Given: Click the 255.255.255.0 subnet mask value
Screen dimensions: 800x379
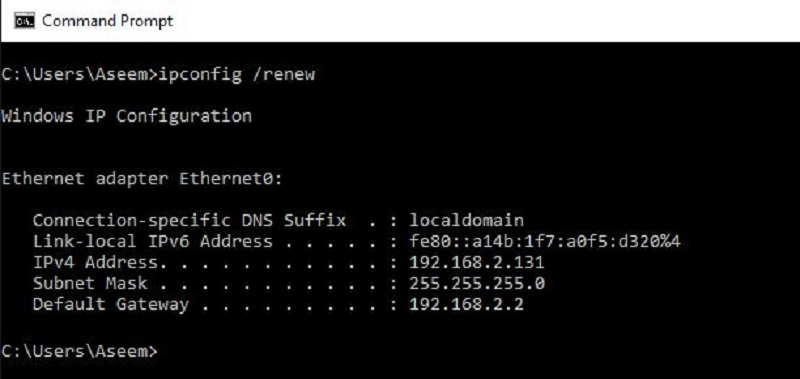Looking at the screenshot, I should (477, 283).
